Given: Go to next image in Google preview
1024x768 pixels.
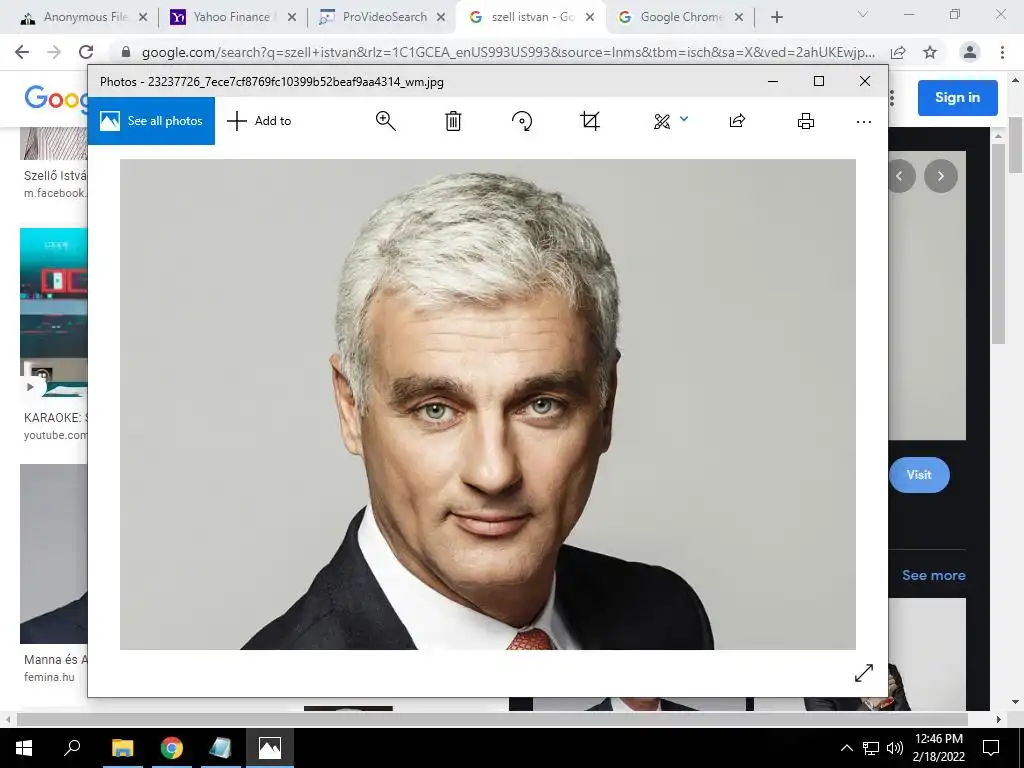Looking at the screenshot, I should pyautogui.click(x=940, y=176).
